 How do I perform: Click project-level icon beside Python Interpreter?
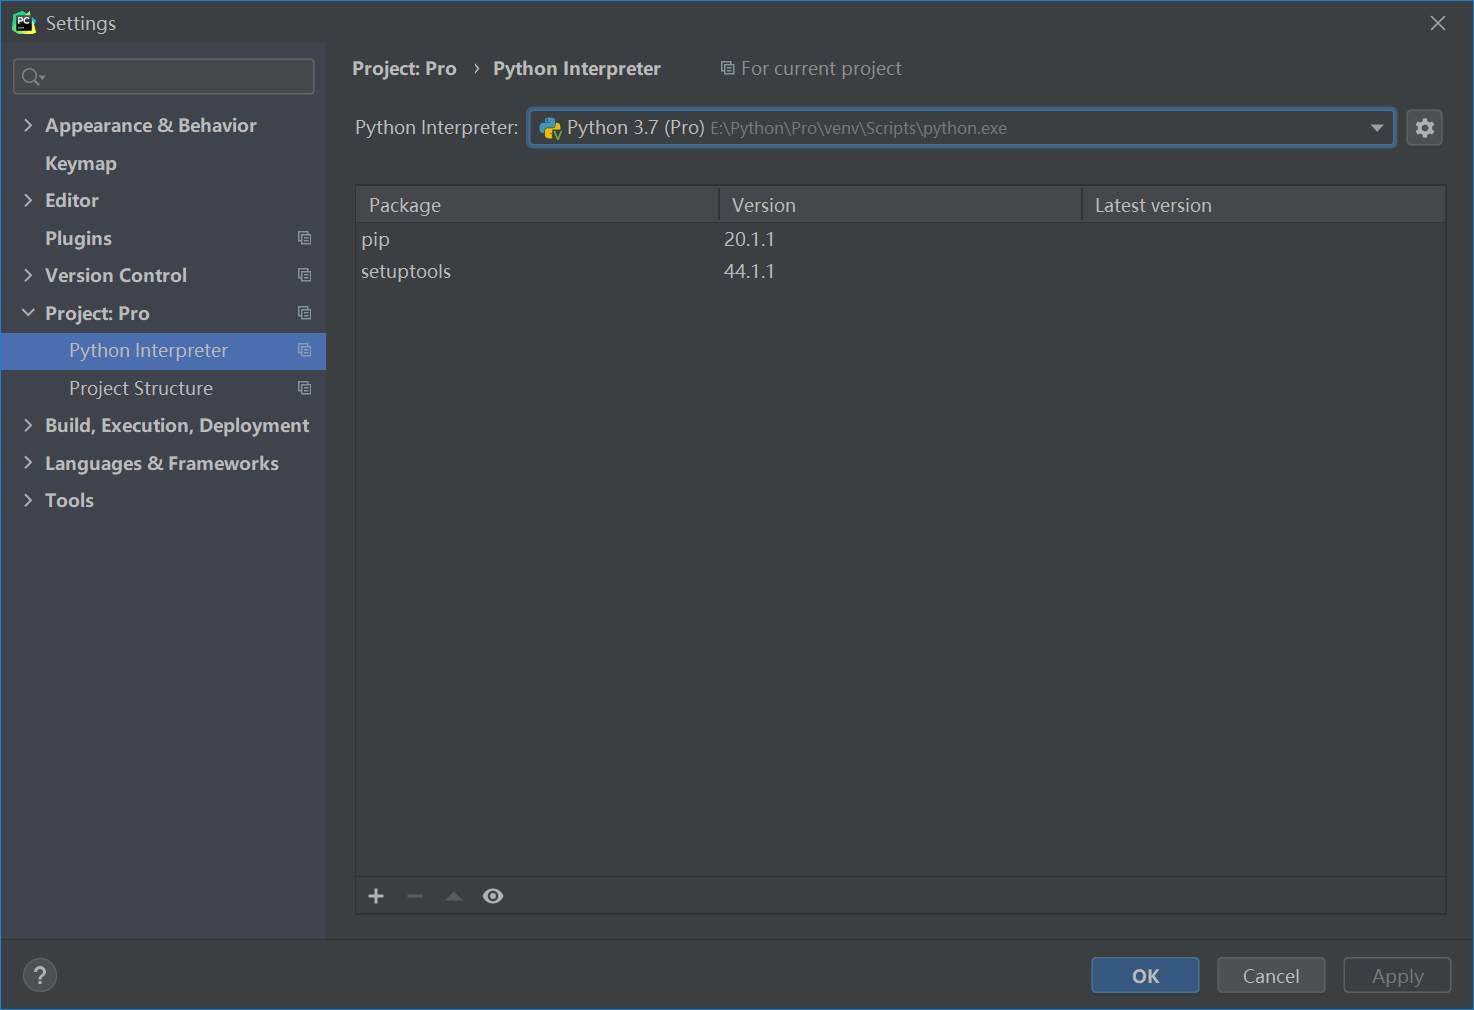click(305, 350)
